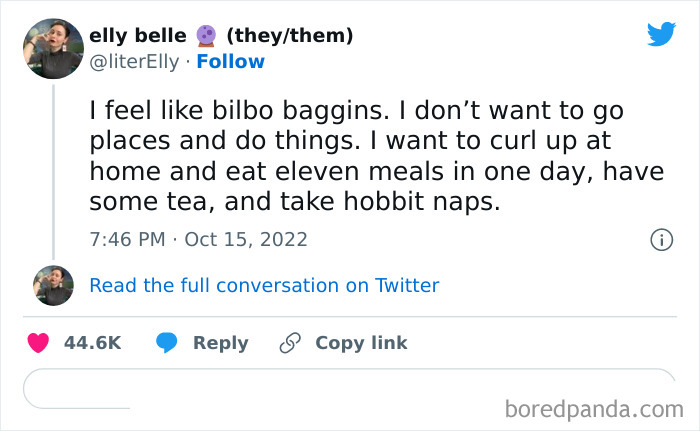Click the blue reply speech bubble icon
The width and height of the screenshot is (700, 431).
point(167,342)
